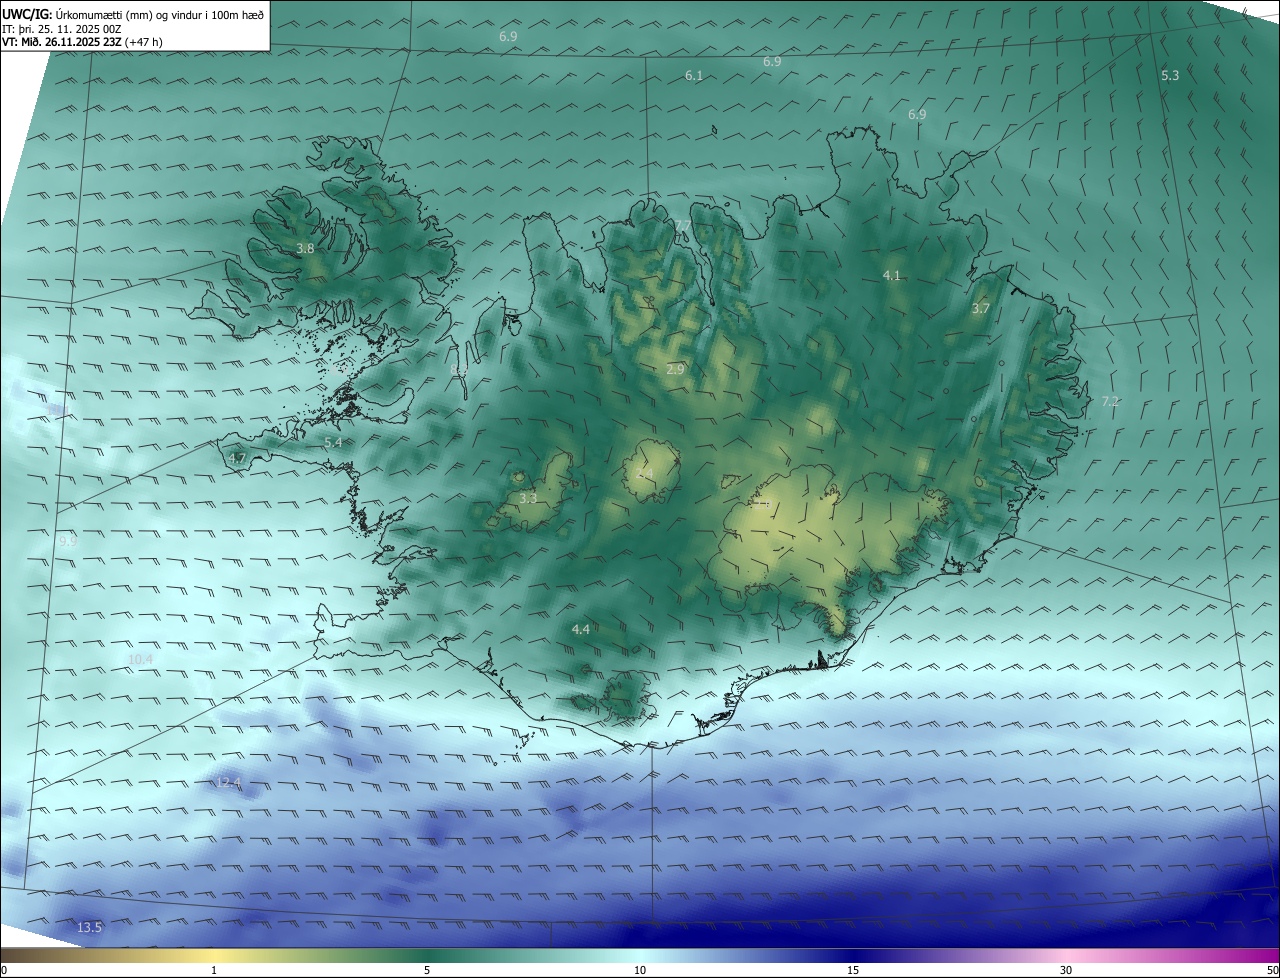Click the 2.4 value on the glacier

click(x=645, y=473)
